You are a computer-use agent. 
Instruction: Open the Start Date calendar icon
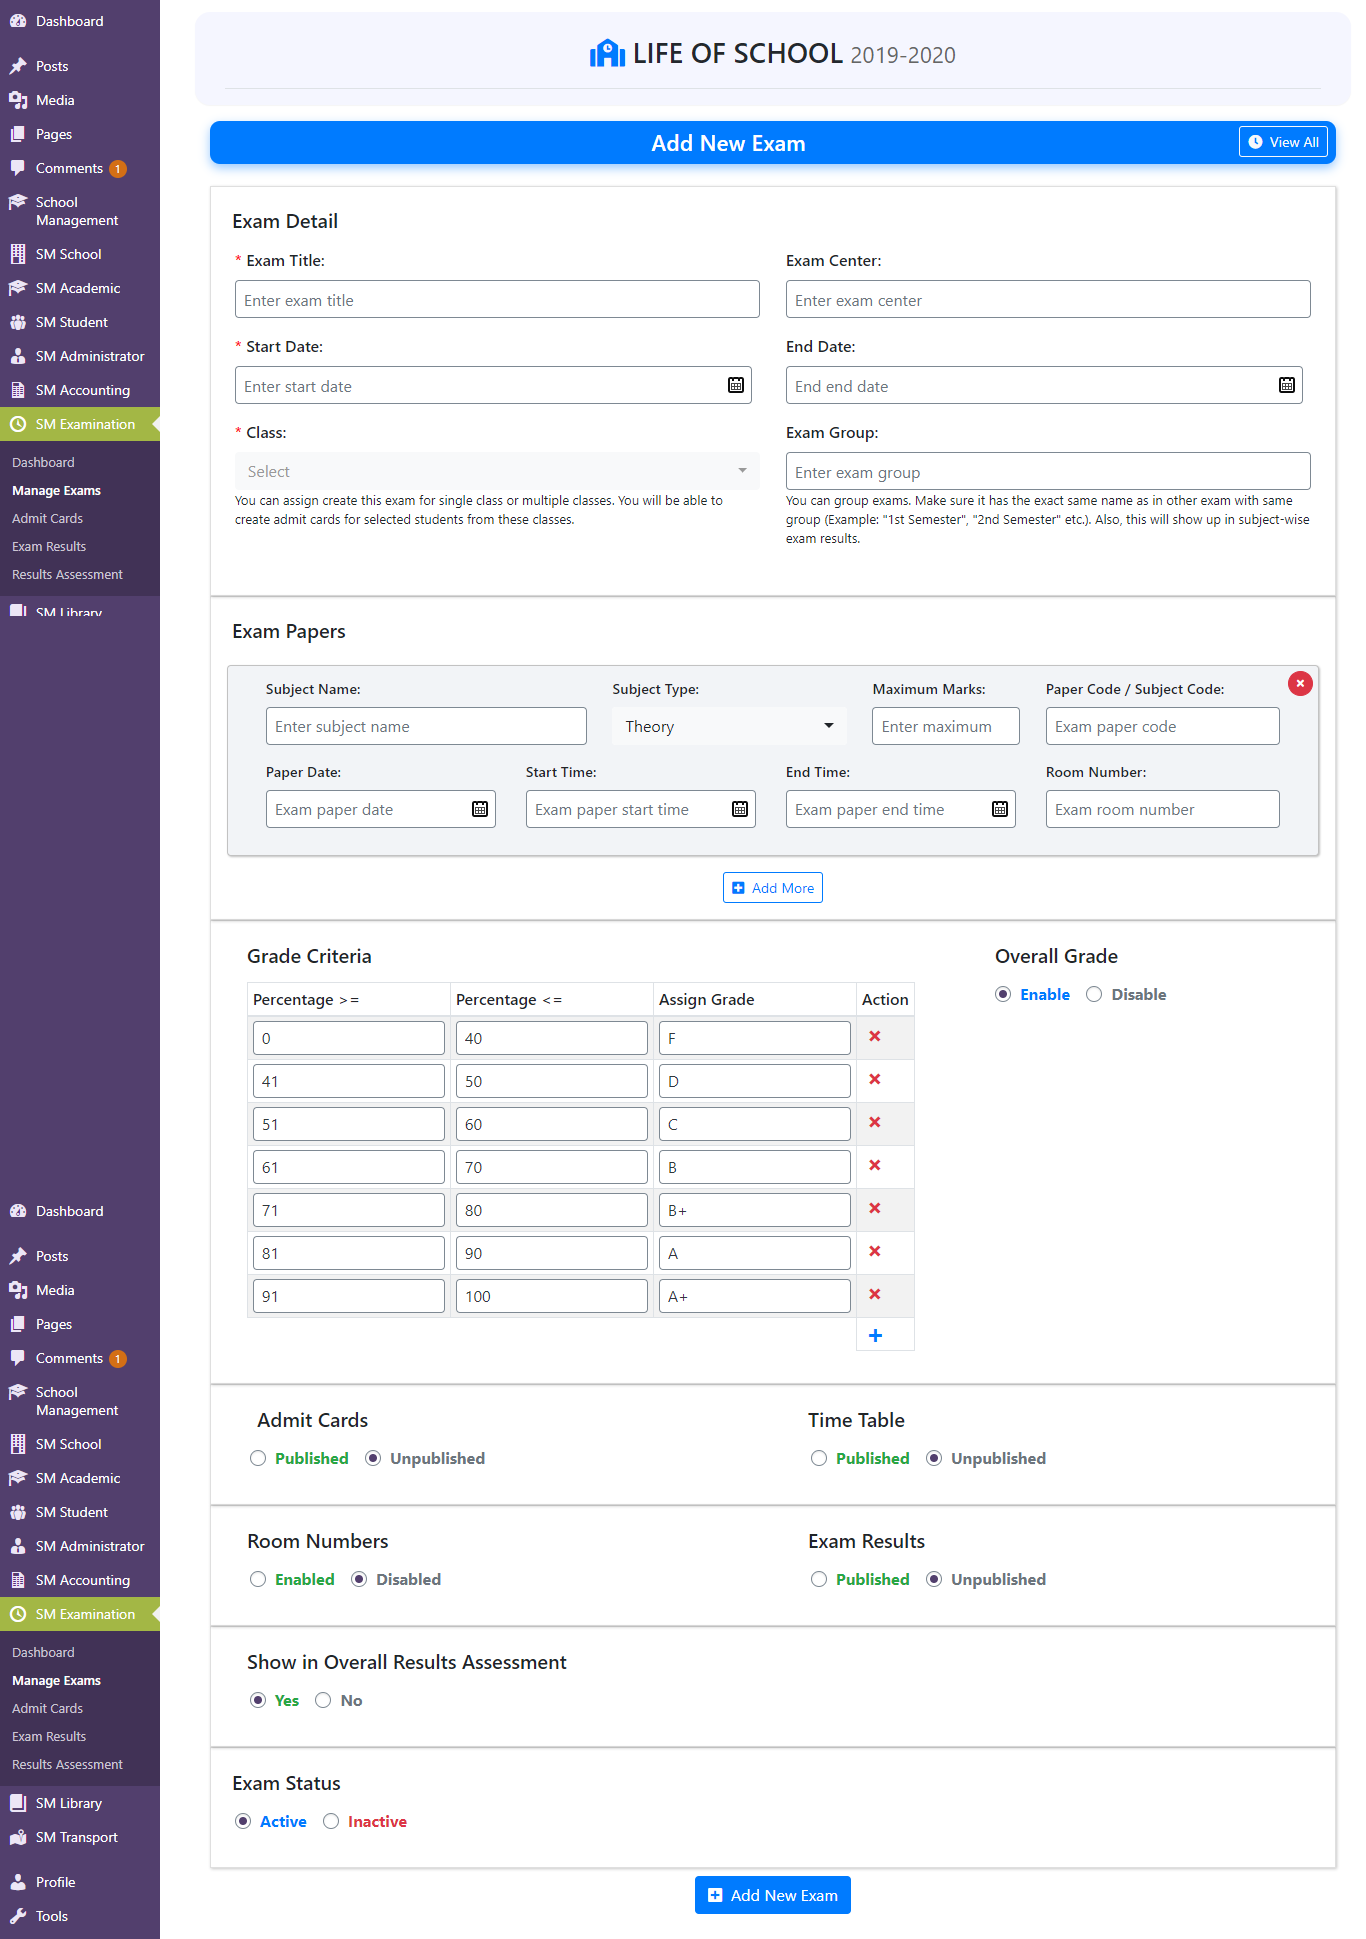pyautogui.click(x=736, y=385)
